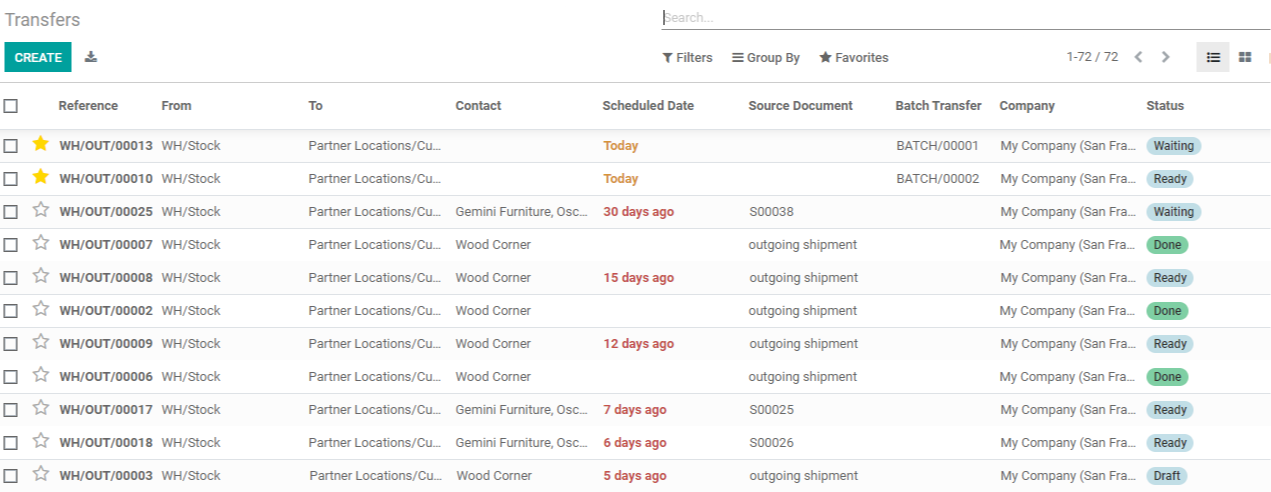This screenshot has height=492, width=1271.
Task: Switch to list view icon
Action: click(x=1213, y=57)
